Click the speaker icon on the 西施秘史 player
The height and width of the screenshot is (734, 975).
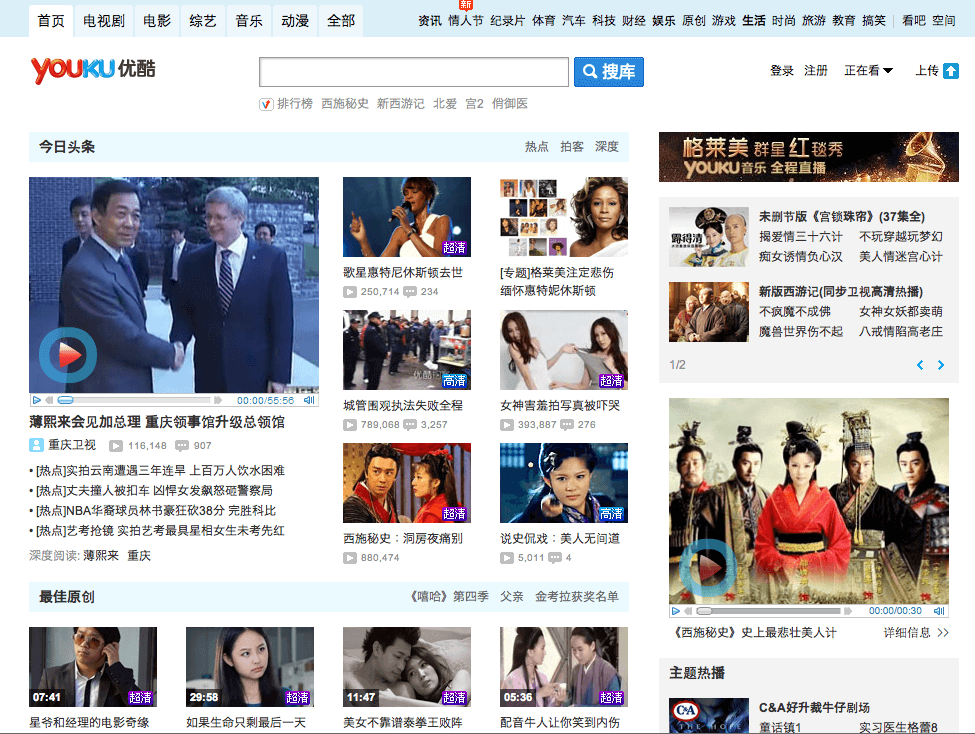pos(939,610)
